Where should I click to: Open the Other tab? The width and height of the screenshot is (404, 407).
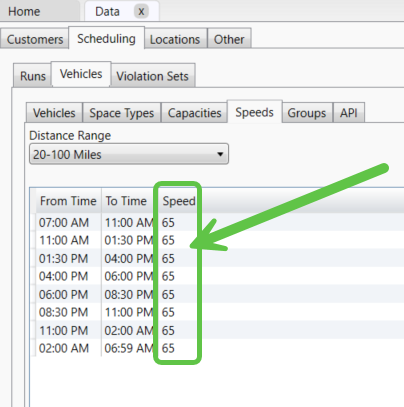[x=229, y=39]
